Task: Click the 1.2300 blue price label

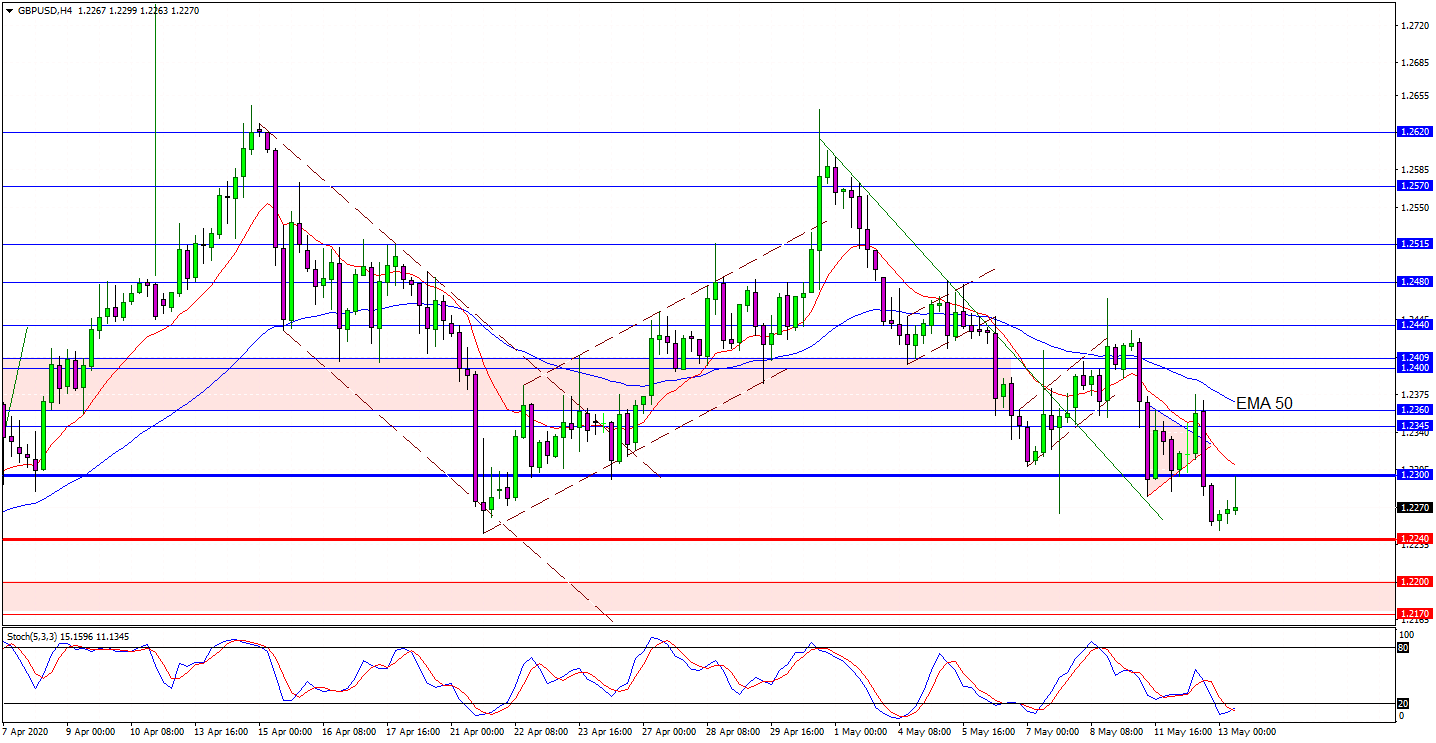Action: [1413, 475]
